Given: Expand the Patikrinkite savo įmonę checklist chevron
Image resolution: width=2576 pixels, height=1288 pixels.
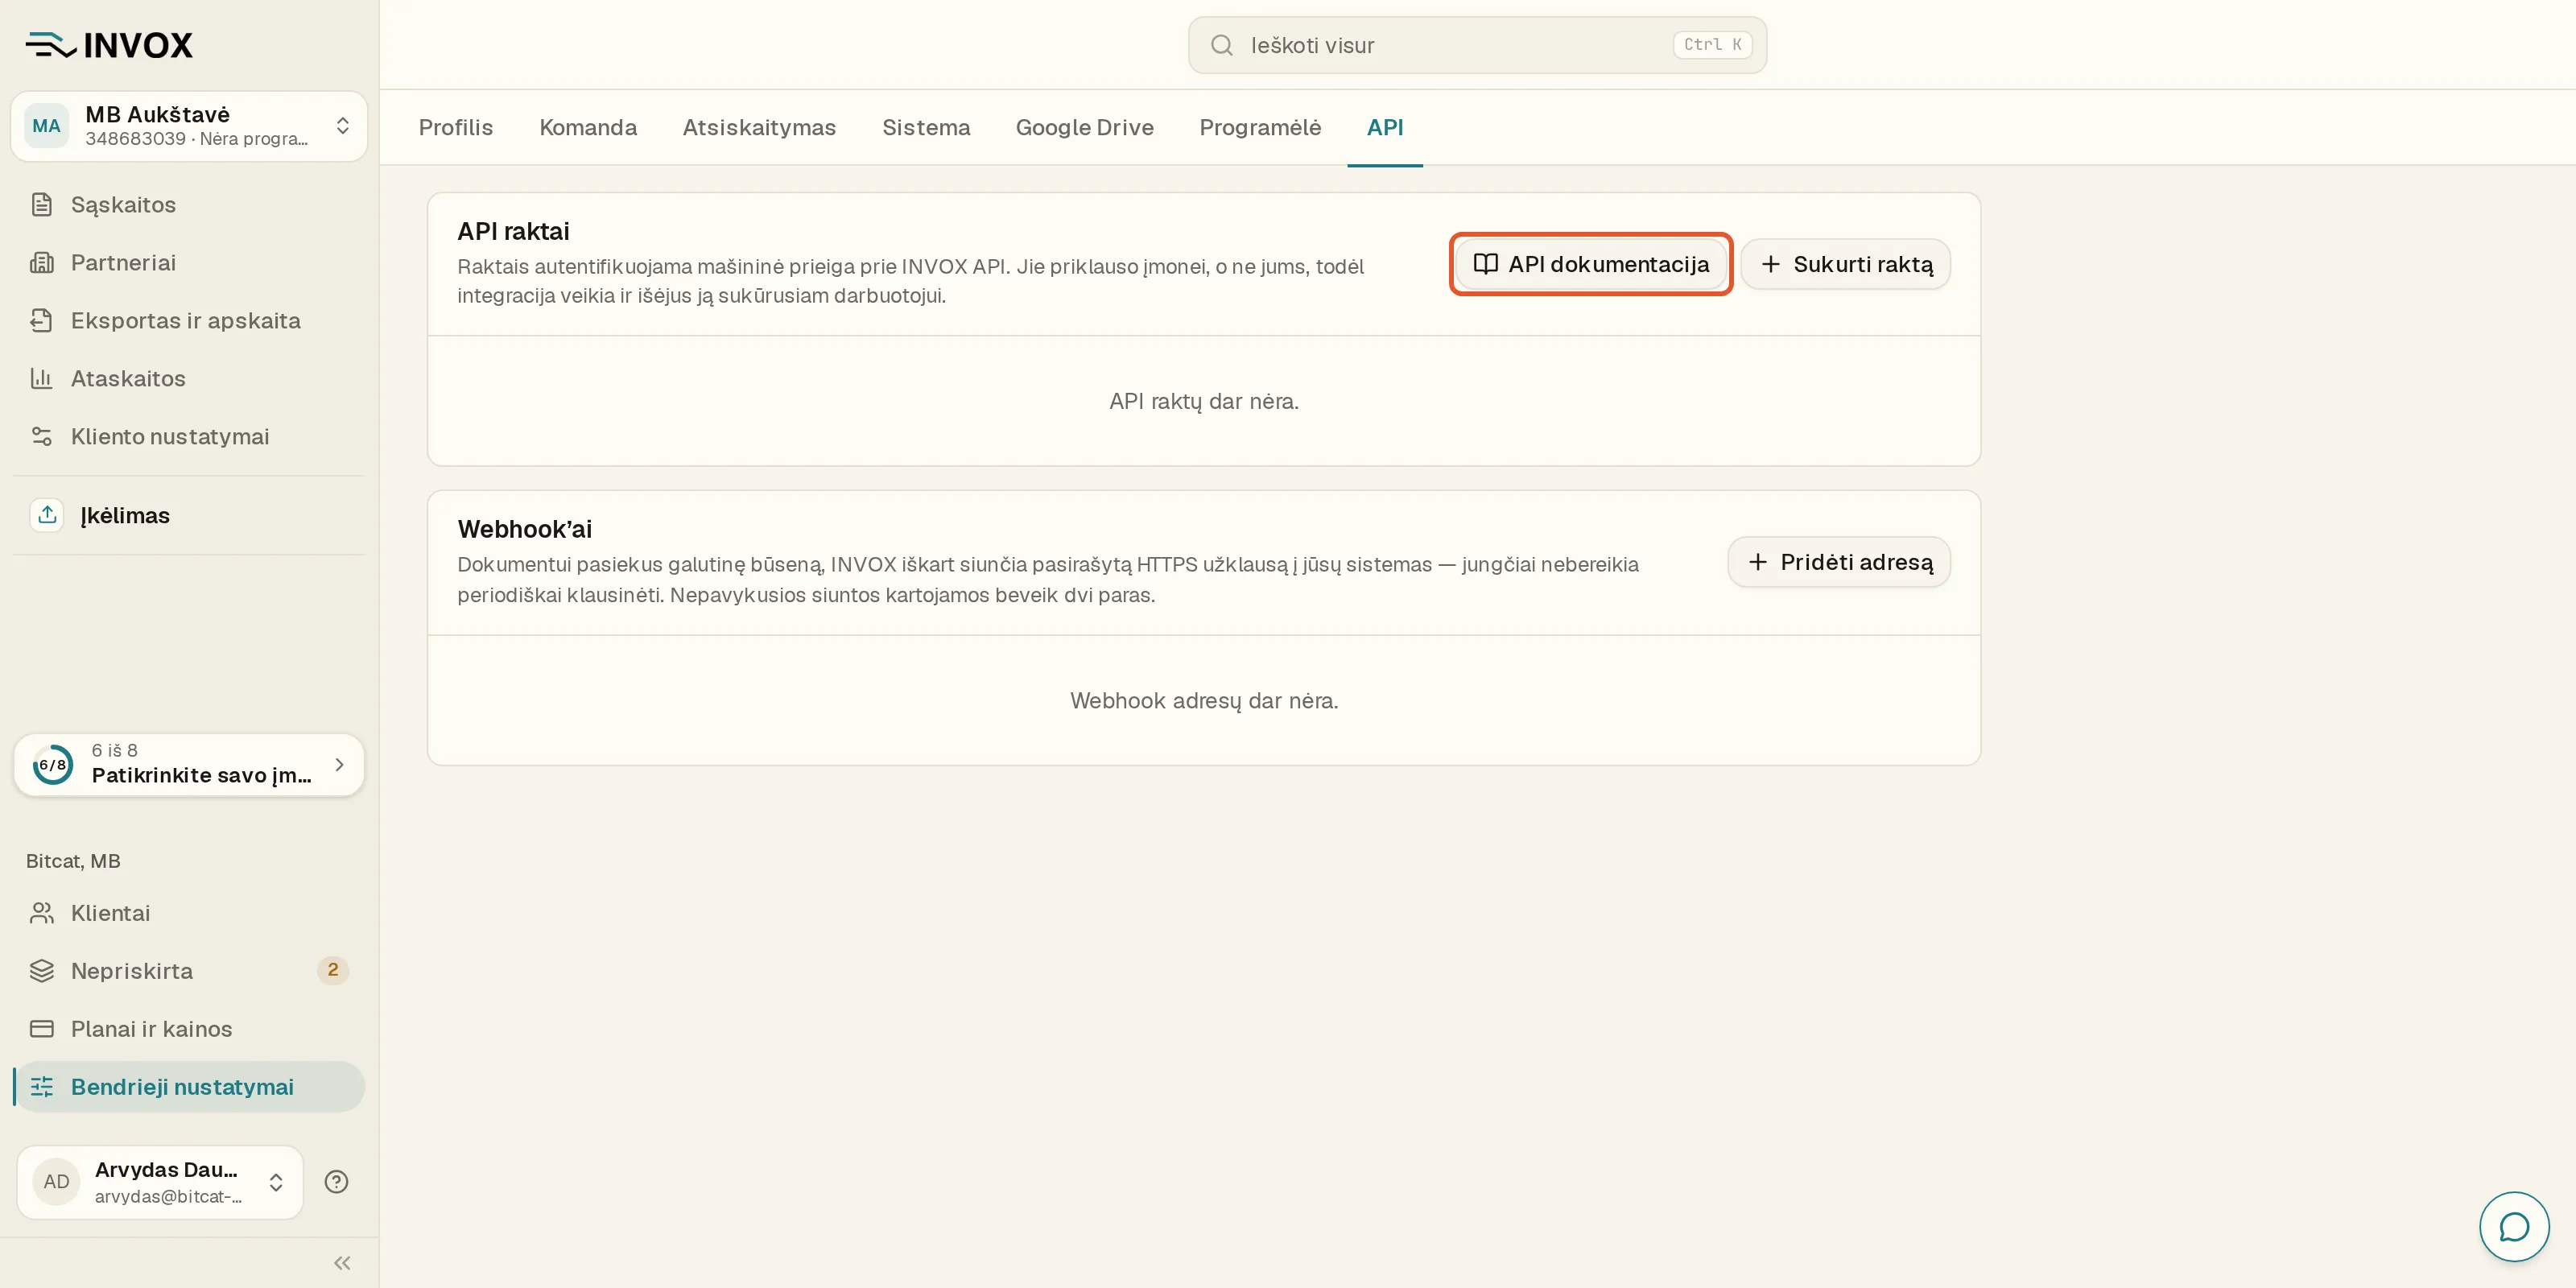Looking at the screenshot, I should tap(339, 765).
